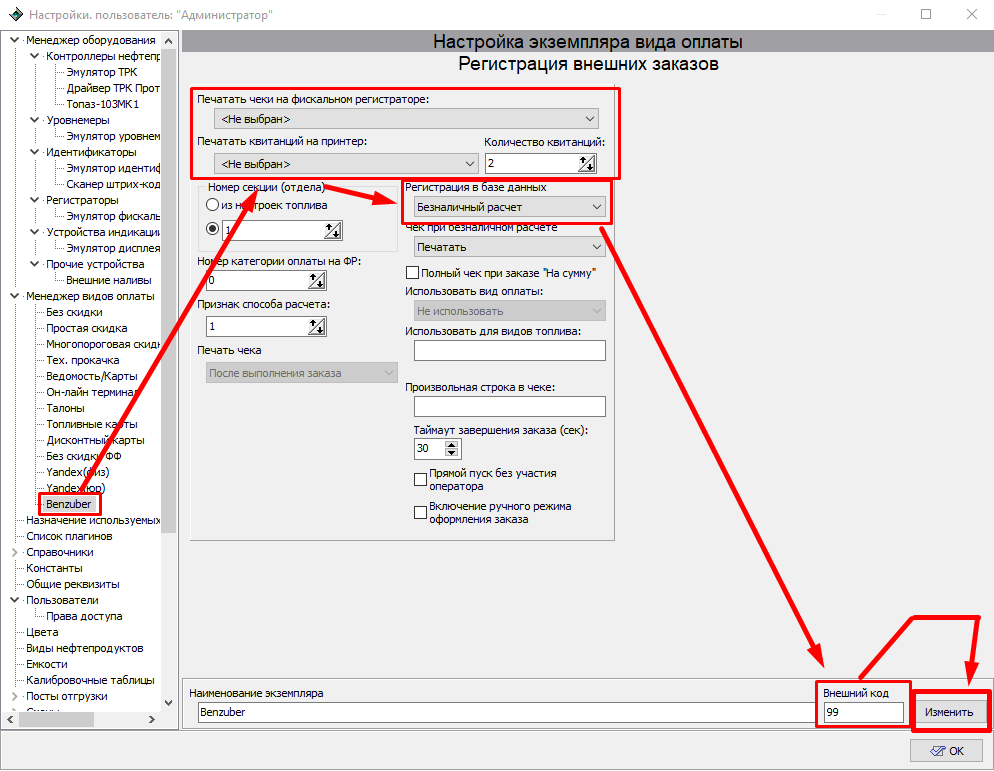Screen dimensions: 994x771
Task: Open 'Константы' tree item
Action: pos(54,568)
